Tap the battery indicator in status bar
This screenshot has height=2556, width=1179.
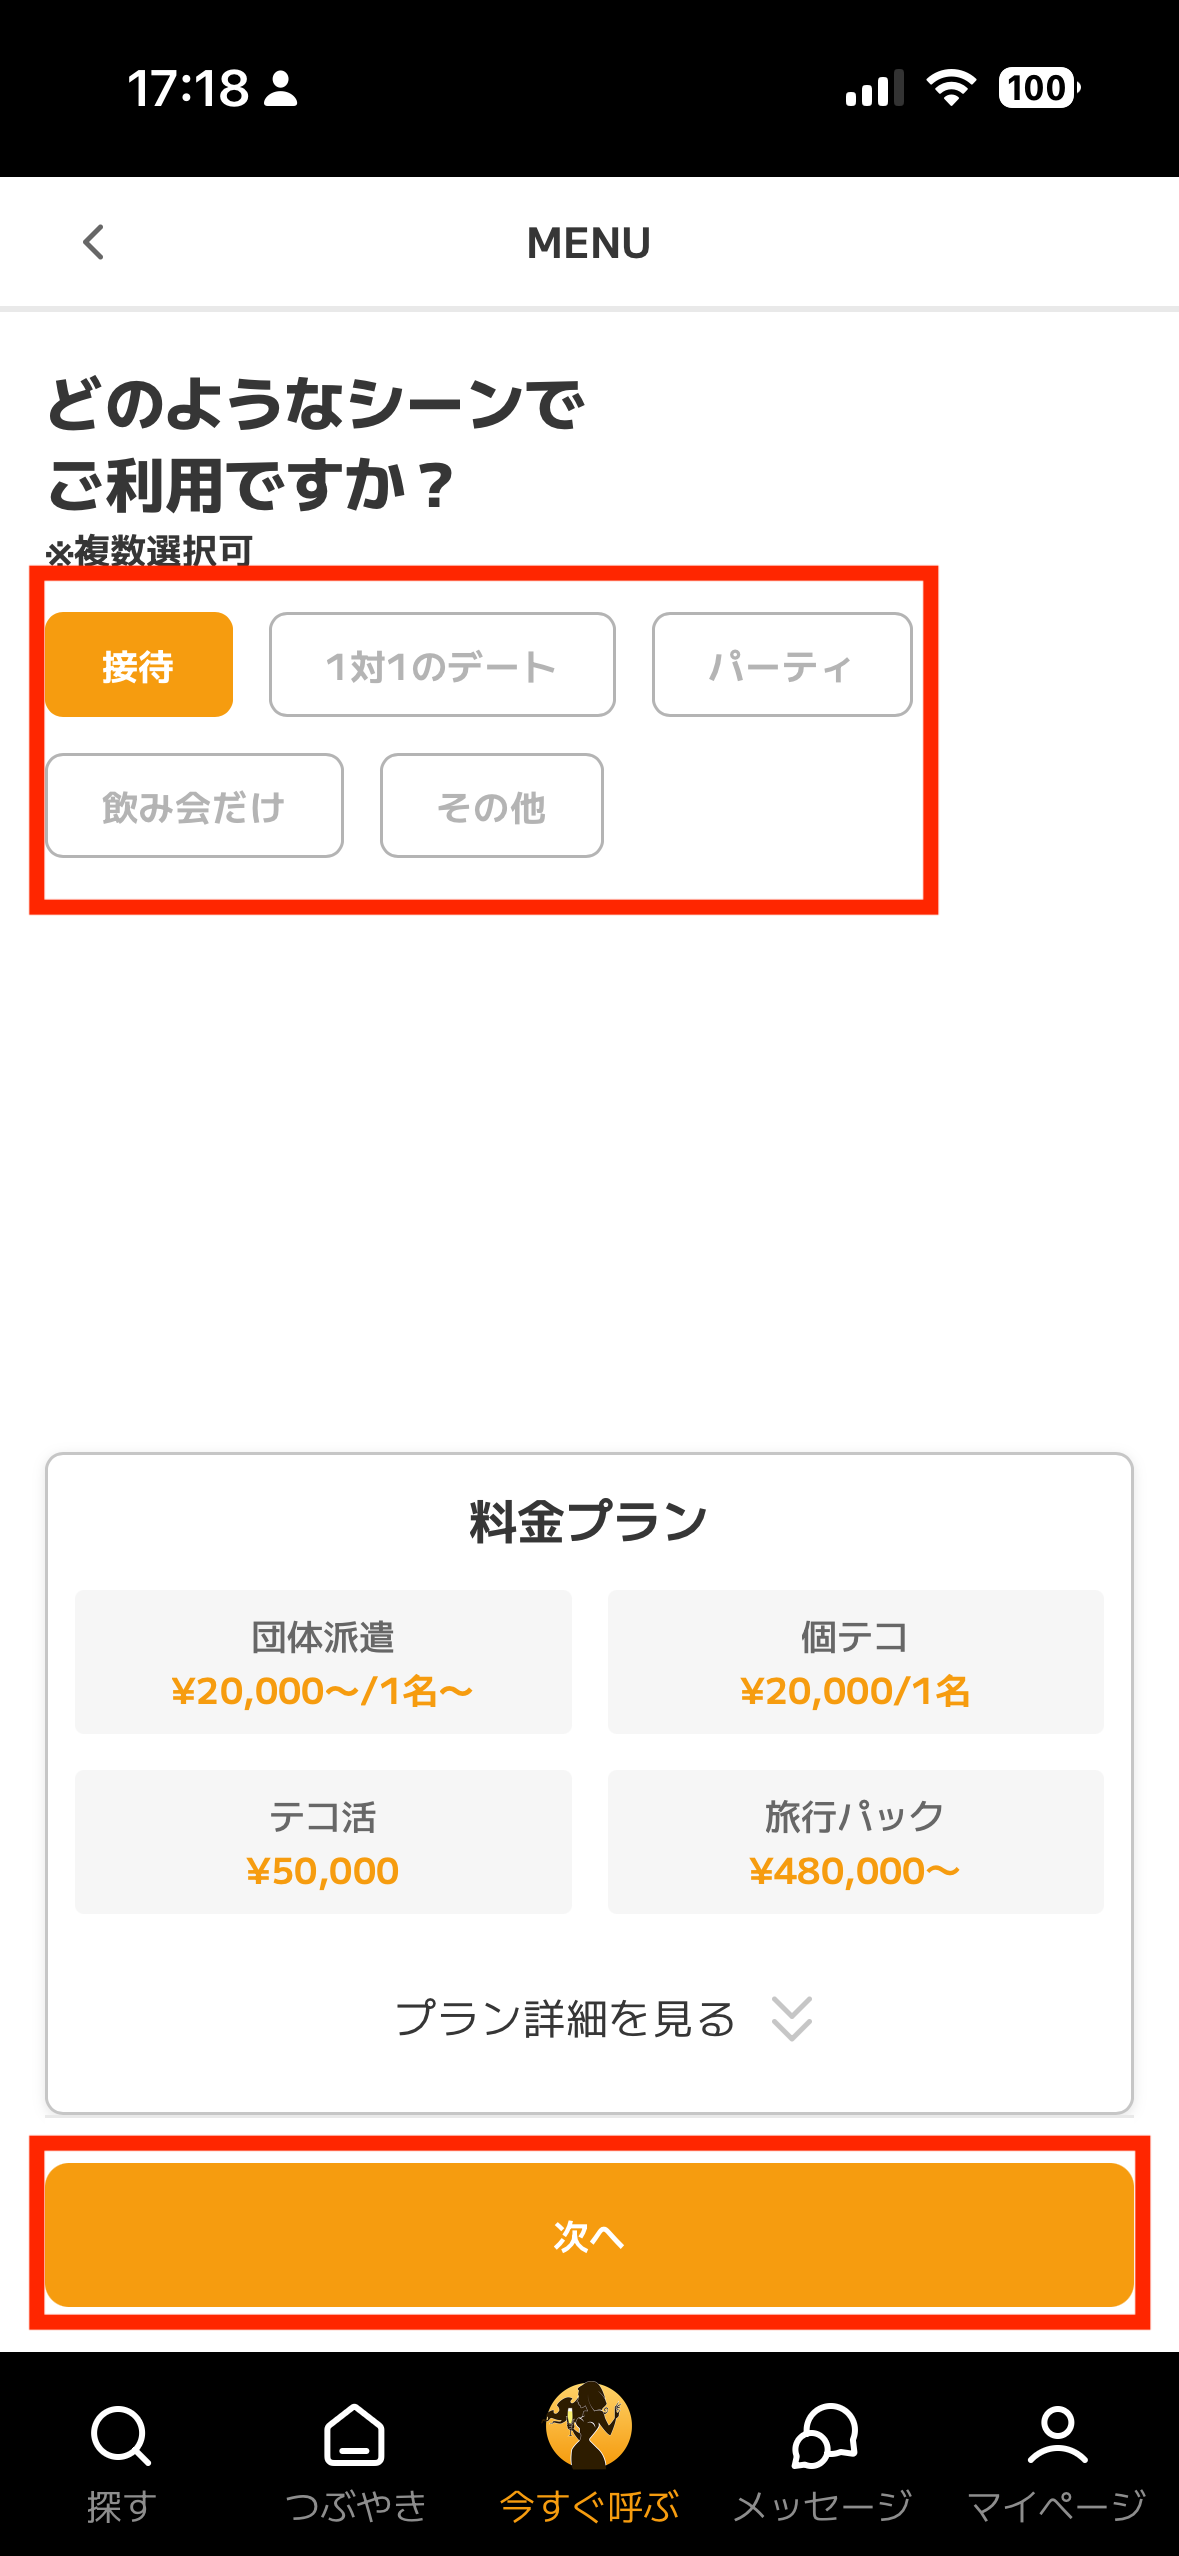(1038, 88)
